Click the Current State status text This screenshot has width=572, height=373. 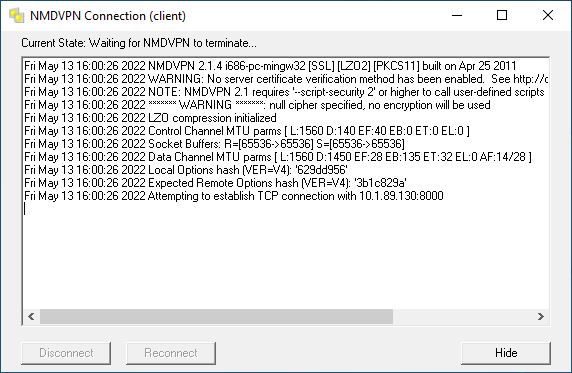tap(139, 43)
